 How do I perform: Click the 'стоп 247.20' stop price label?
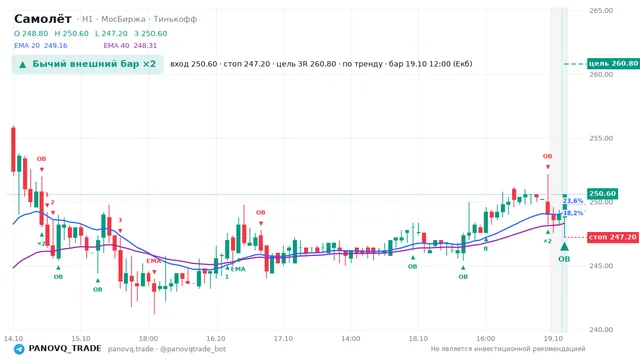pos(613,237)
